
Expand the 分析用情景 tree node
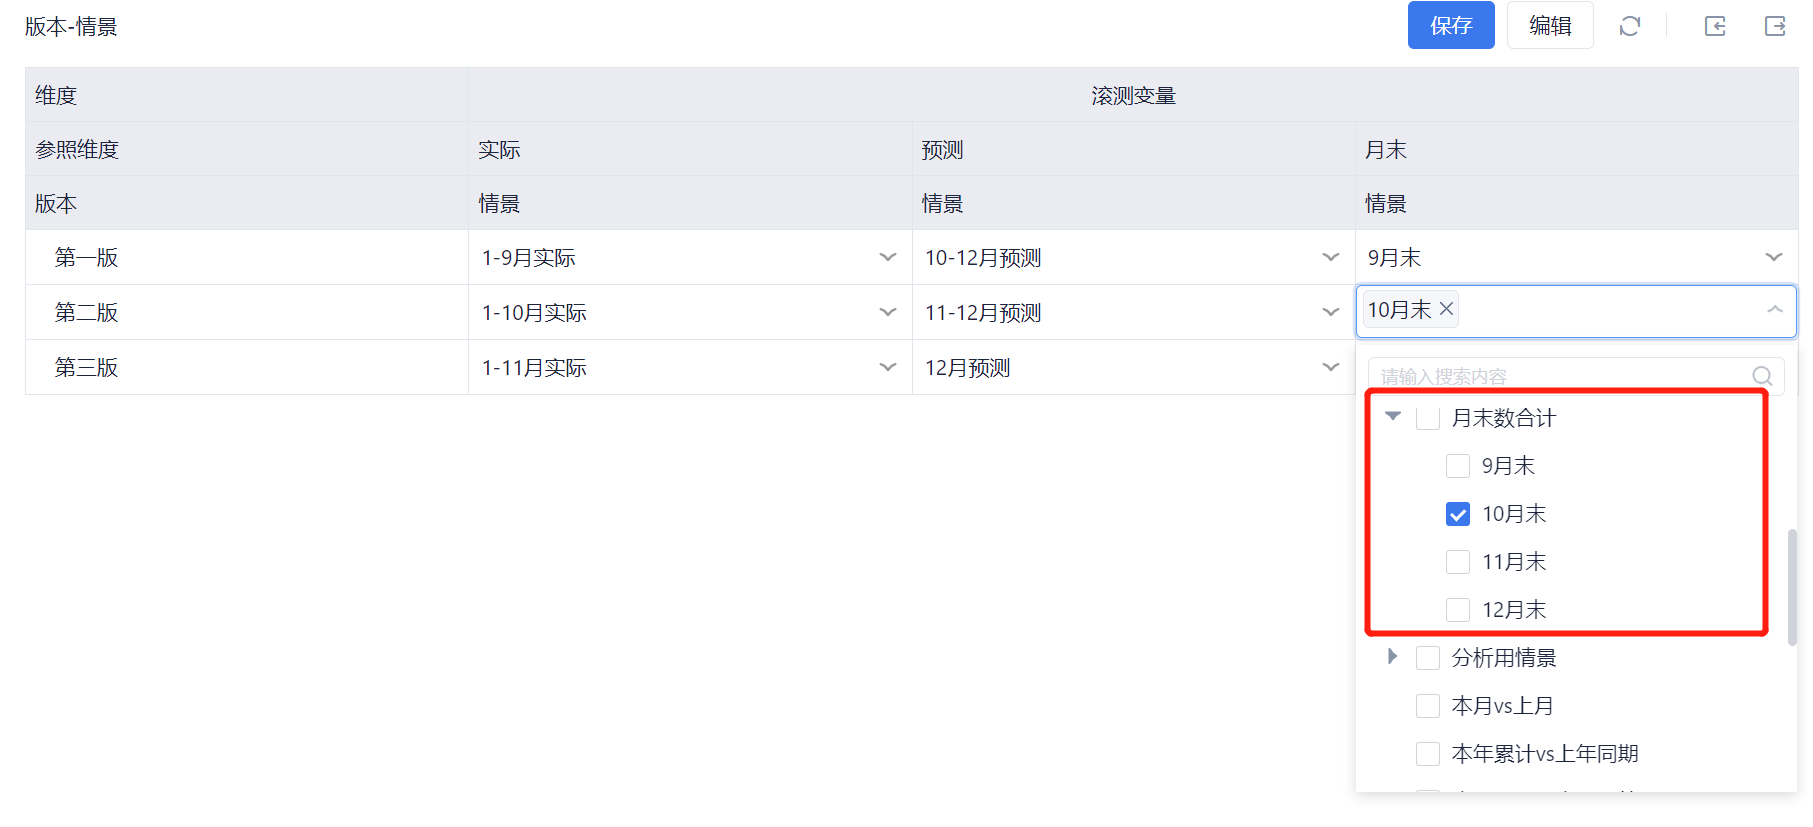coord(1392,657)
